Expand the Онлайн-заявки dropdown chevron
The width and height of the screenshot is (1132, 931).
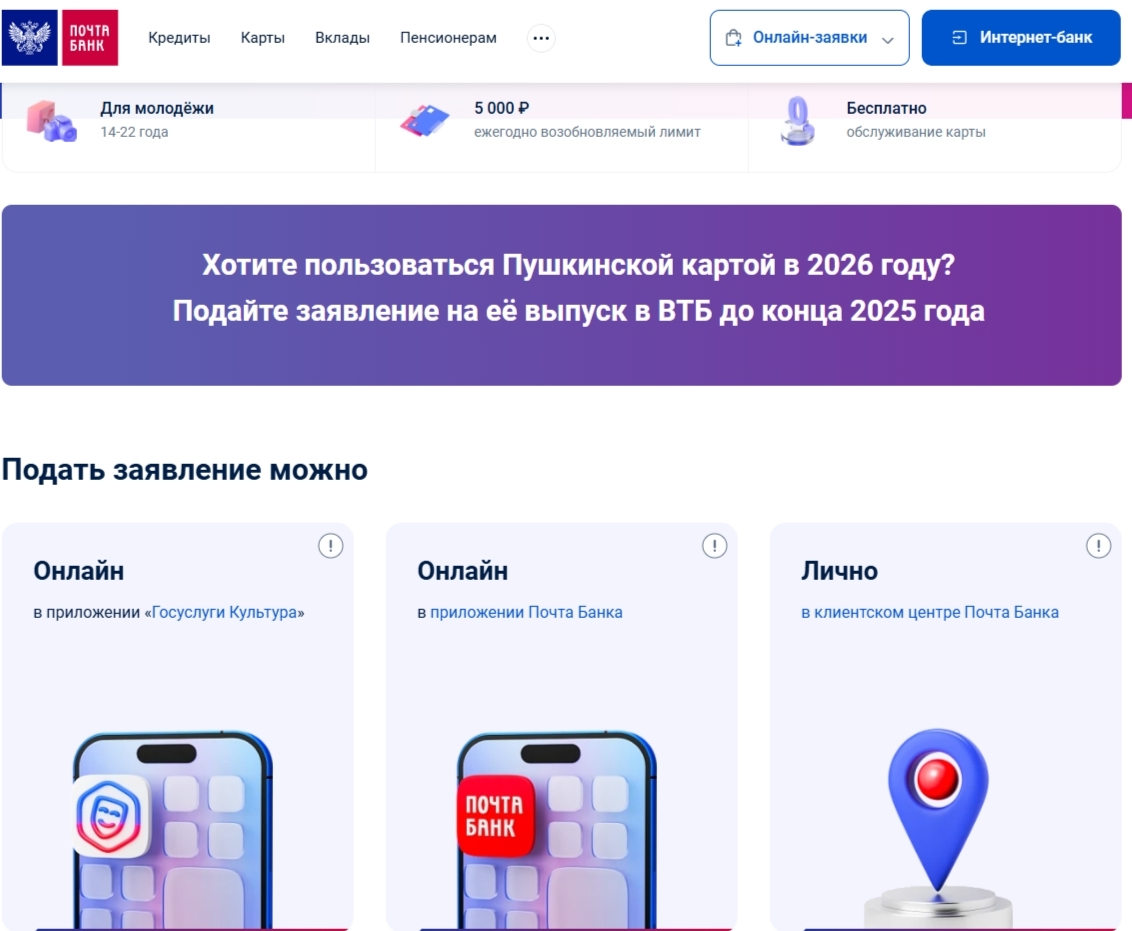point(888,40)
